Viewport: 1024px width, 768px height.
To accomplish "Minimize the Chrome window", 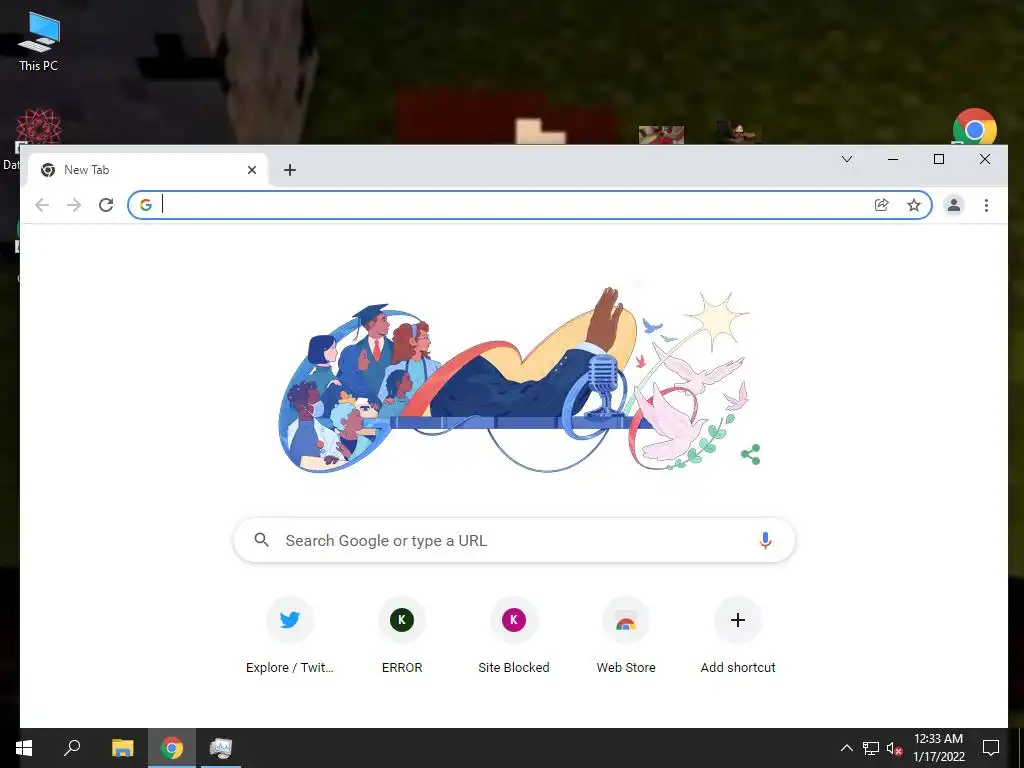I will pos(893,159).
